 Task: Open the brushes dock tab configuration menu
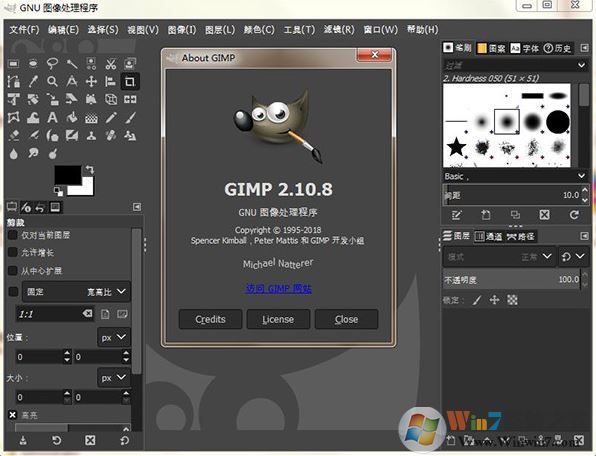tap(584, 48)
